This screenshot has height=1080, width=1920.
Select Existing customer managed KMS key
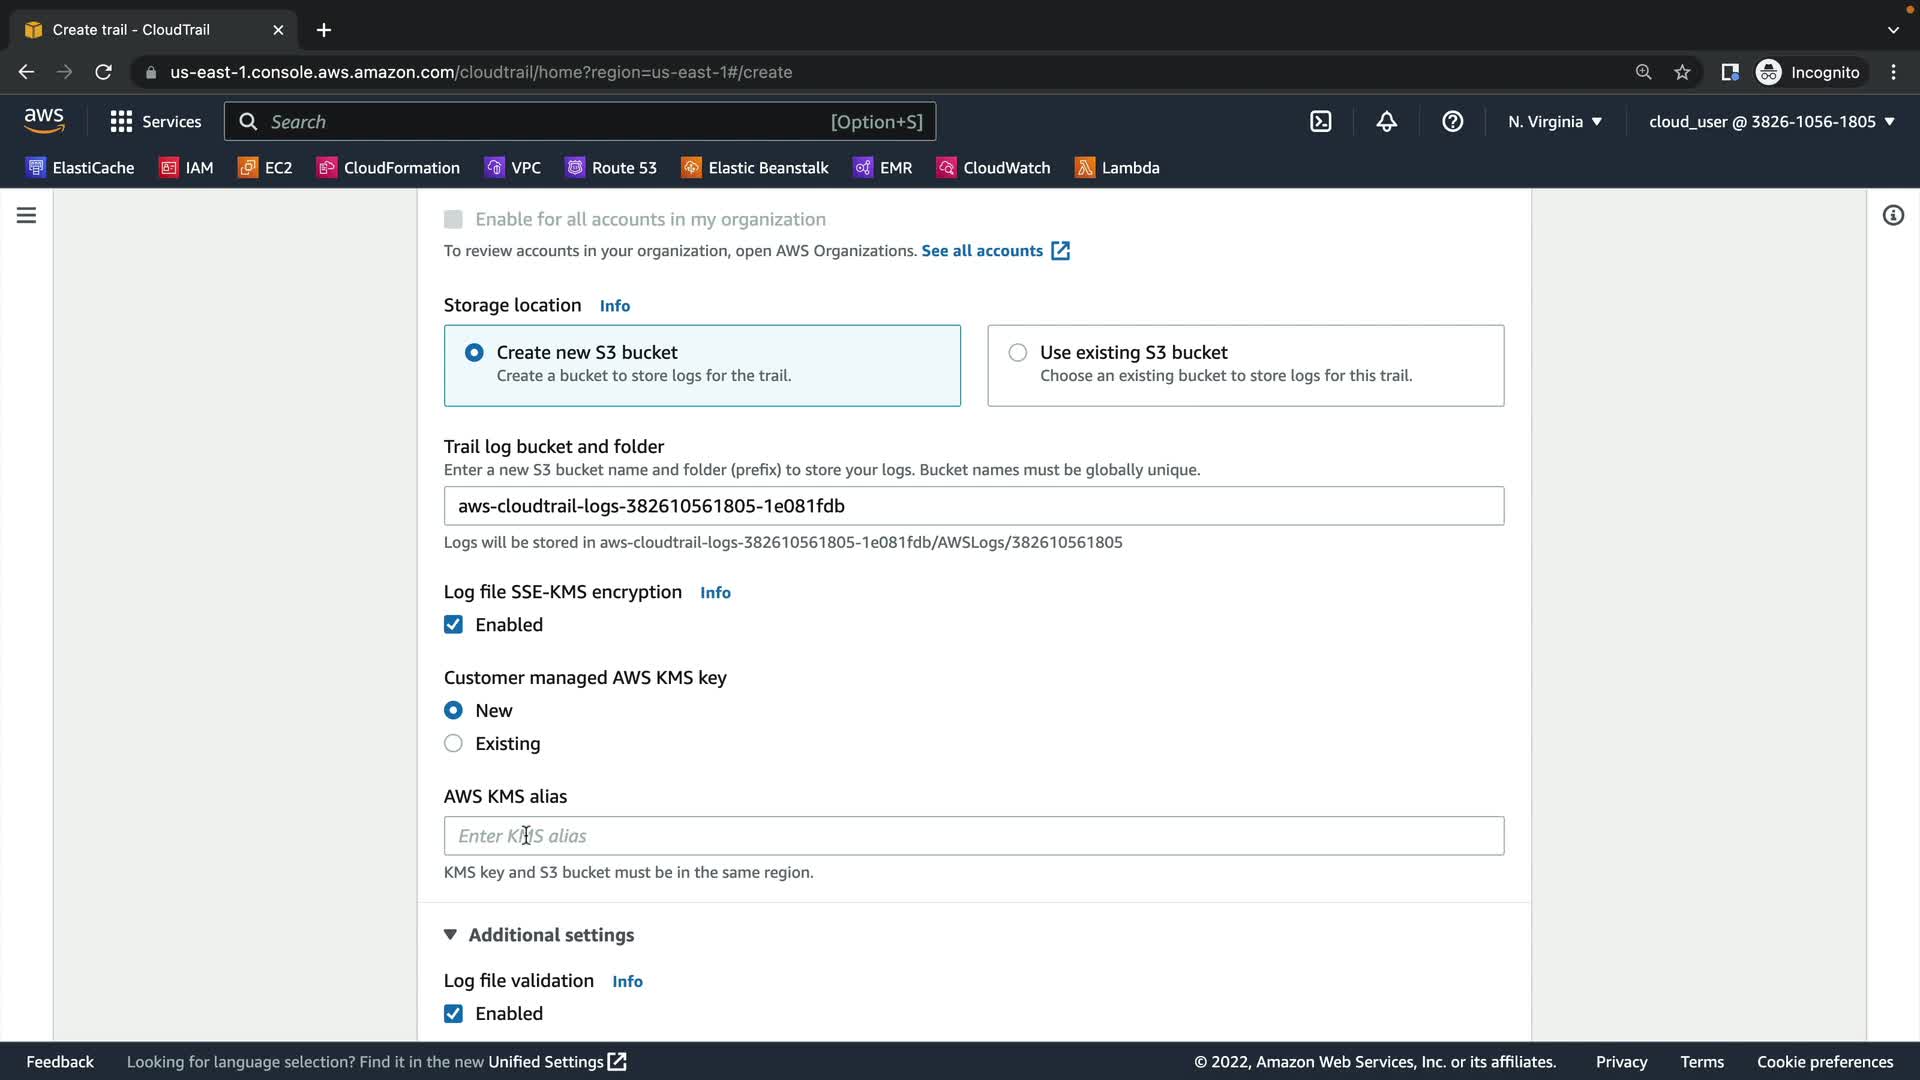(453, 744)
